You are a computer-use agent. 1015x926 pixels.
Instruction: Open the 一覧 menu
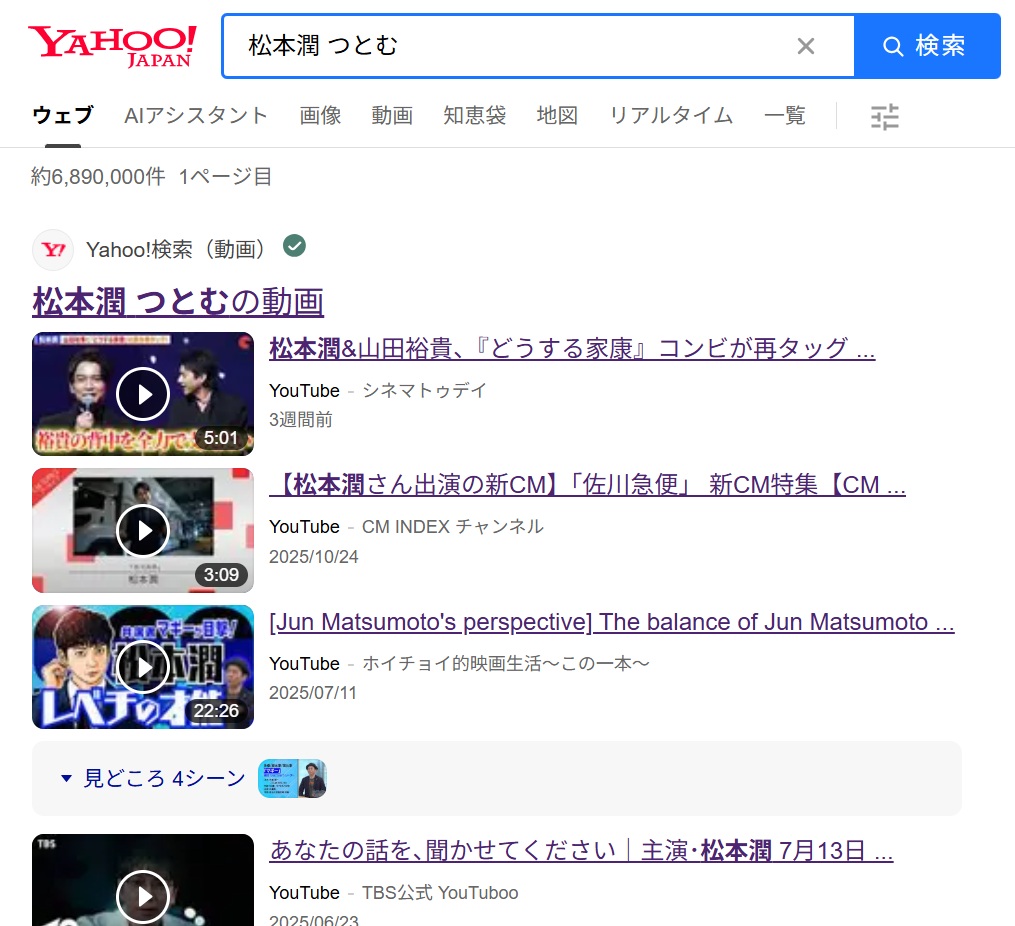[784, 116]
